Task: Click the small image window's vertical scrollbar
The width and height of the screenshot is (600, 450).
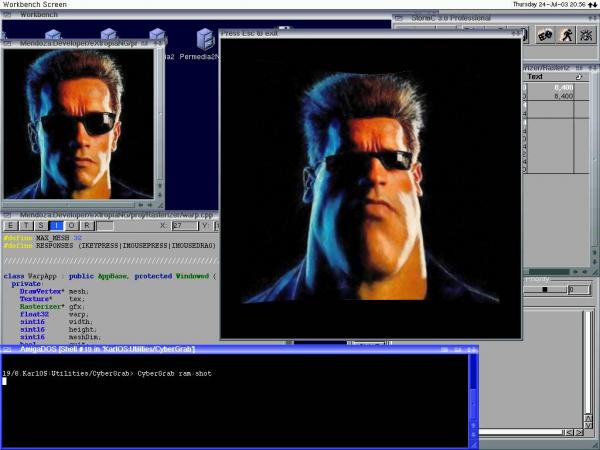Action: pos(160,114)
